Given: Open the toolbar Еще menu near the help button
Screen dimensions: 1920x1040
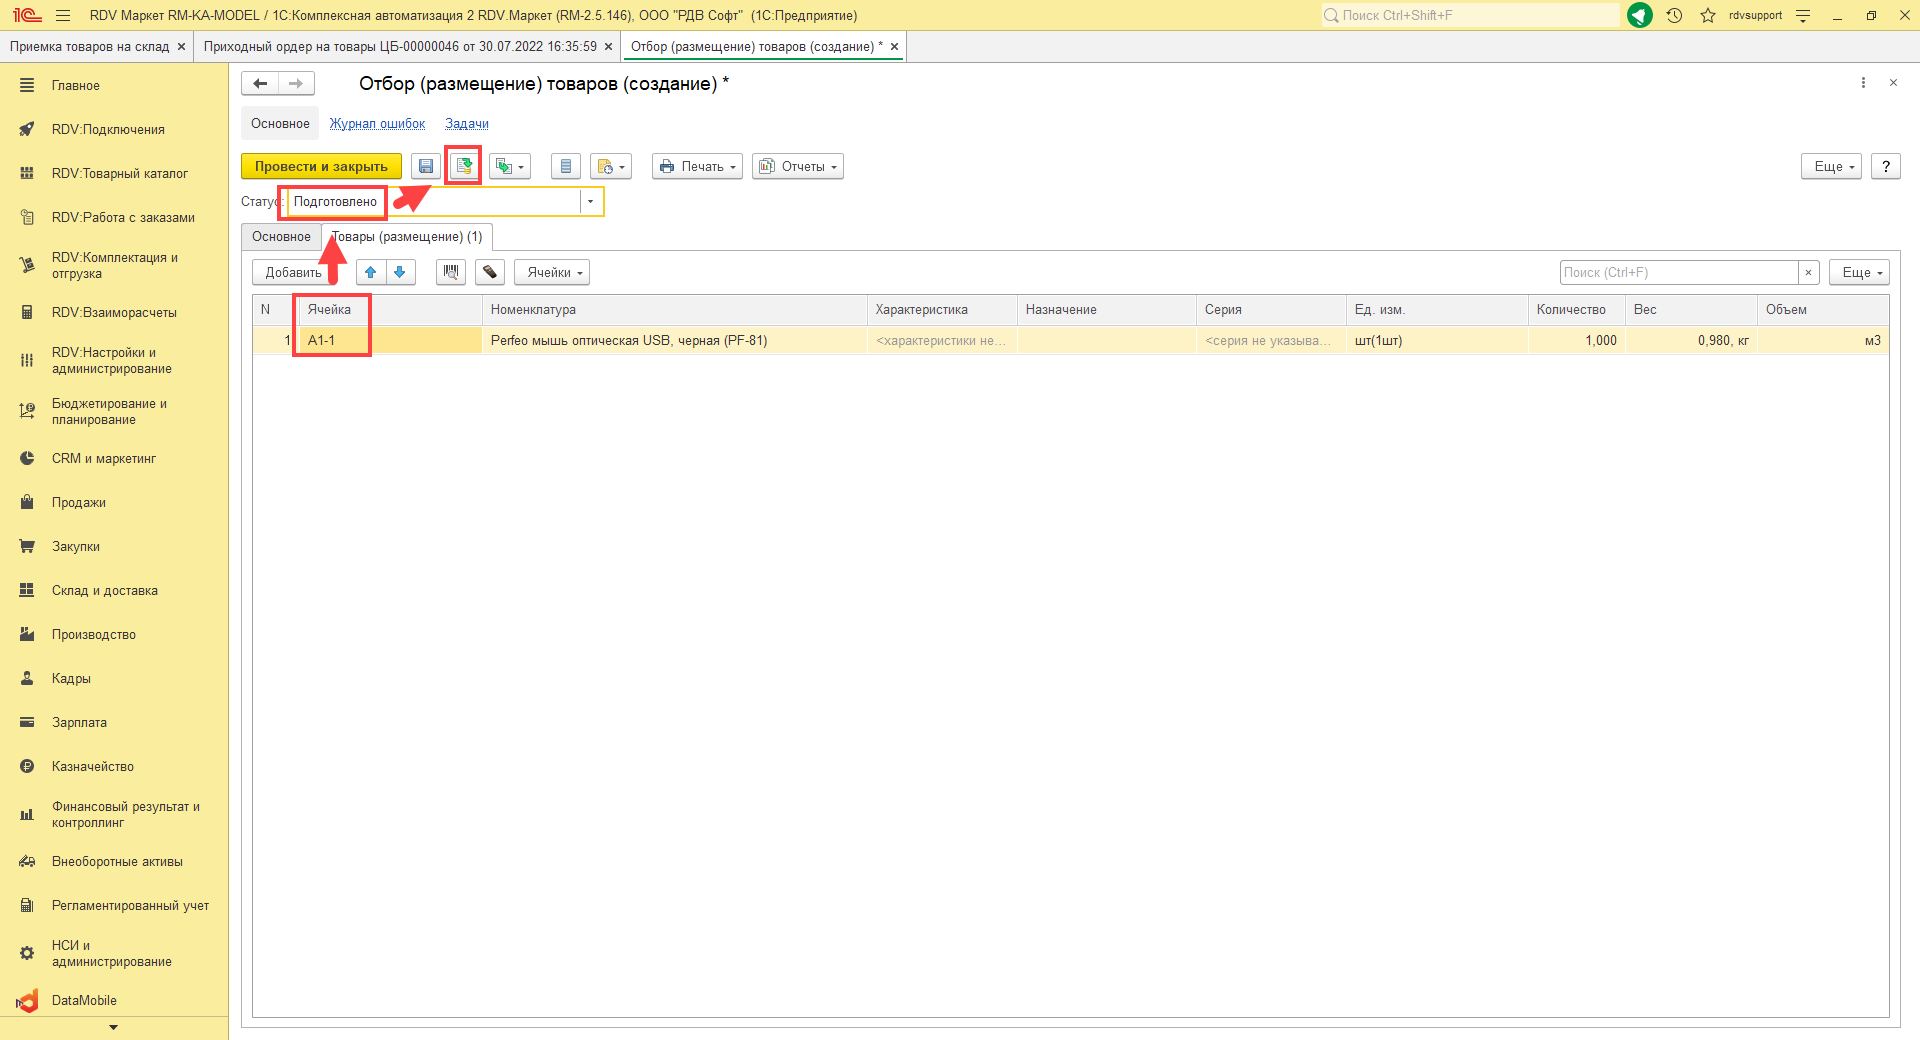Looking at the screenshot, I should tap(1832, 166).
